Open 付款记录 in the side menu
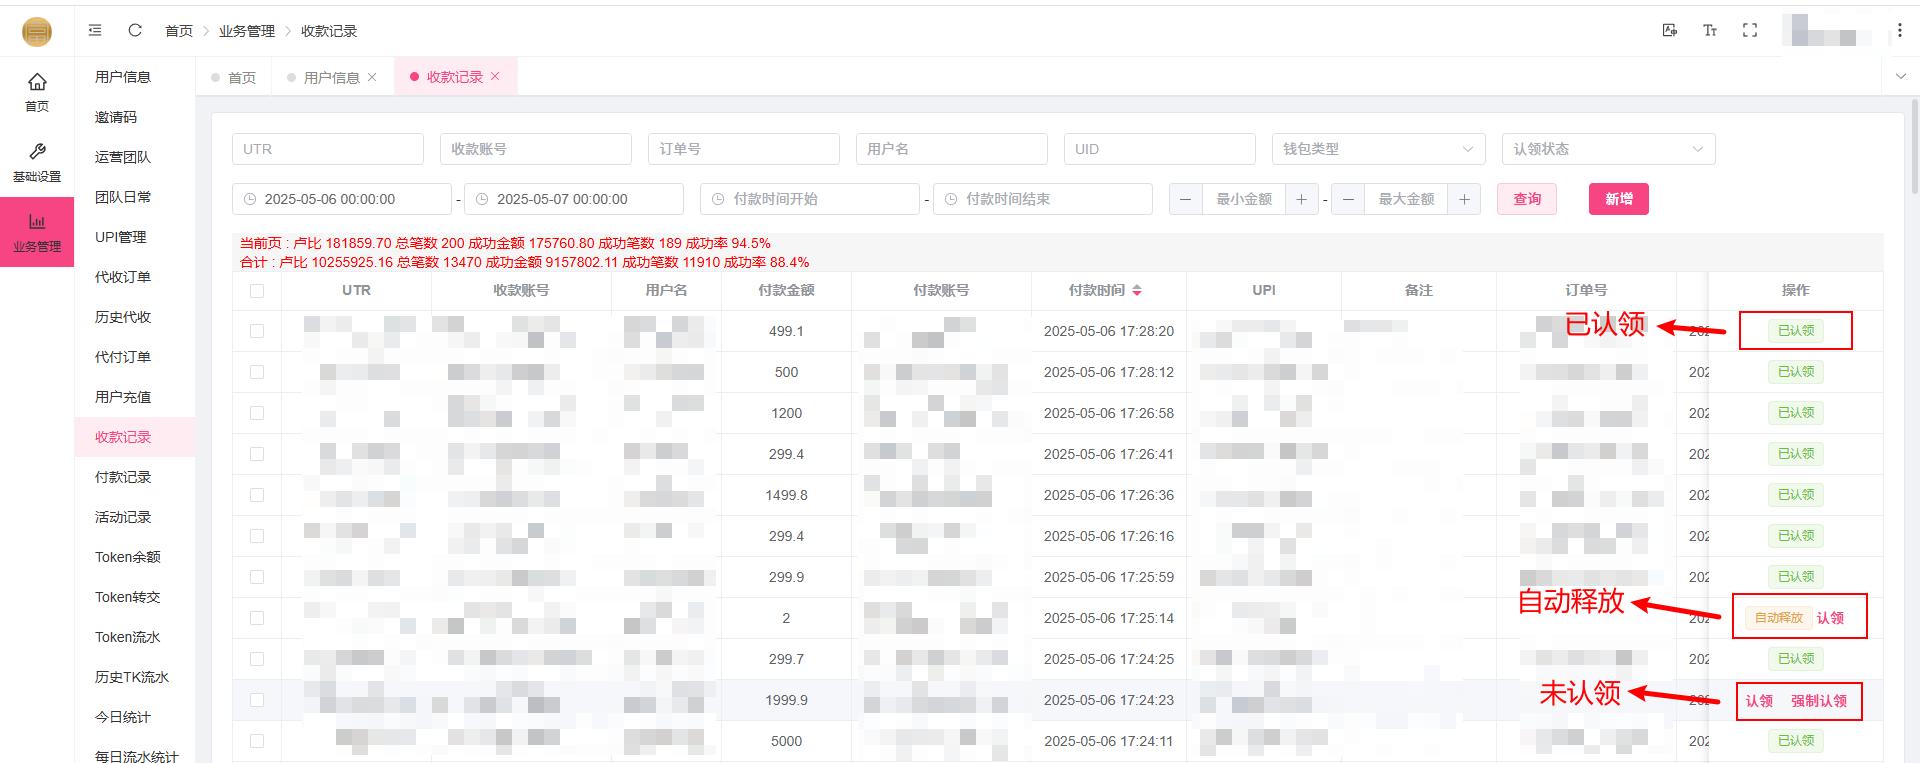Viewport: 1920px width, 763px height. pyautogui.click(x=123, y=477)
